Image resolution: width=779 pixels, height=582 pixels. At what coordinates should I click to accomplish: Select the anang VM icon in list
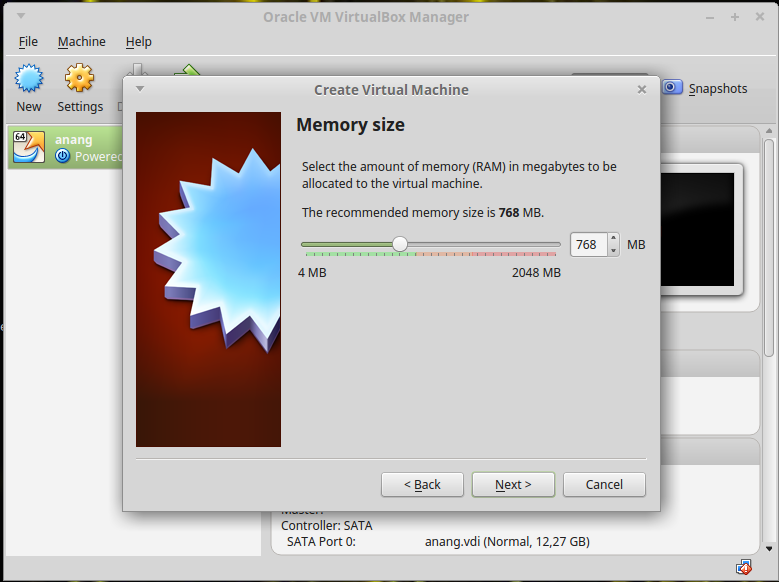29,147
